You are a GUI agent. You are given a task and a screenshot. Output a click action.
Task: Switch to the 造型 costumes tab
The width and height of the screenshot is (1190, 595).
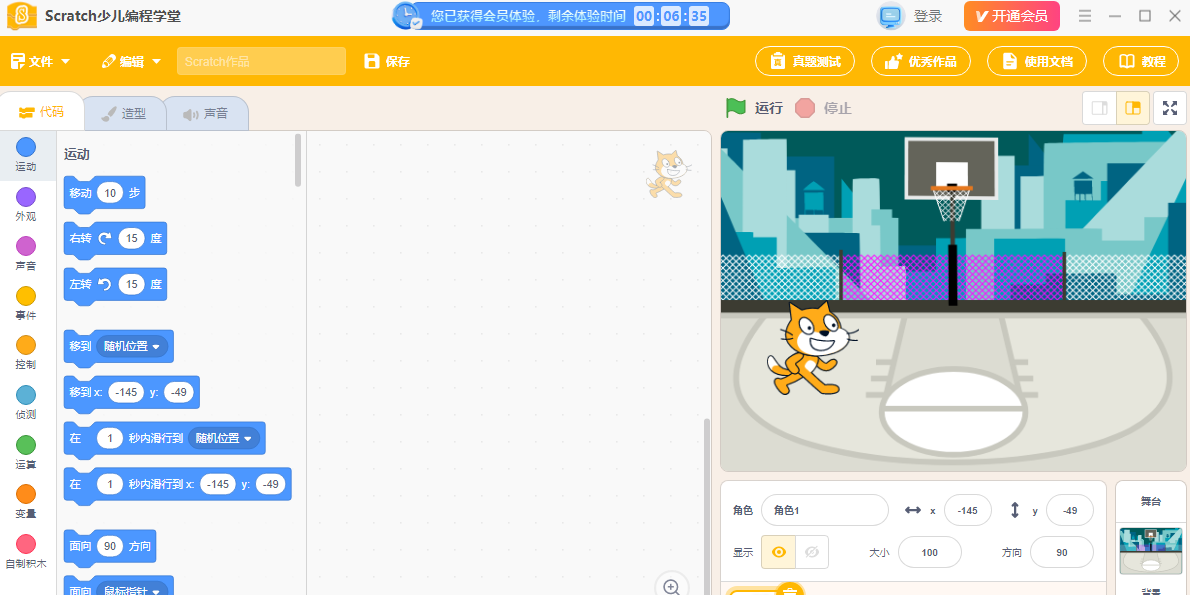click(123, 113)
